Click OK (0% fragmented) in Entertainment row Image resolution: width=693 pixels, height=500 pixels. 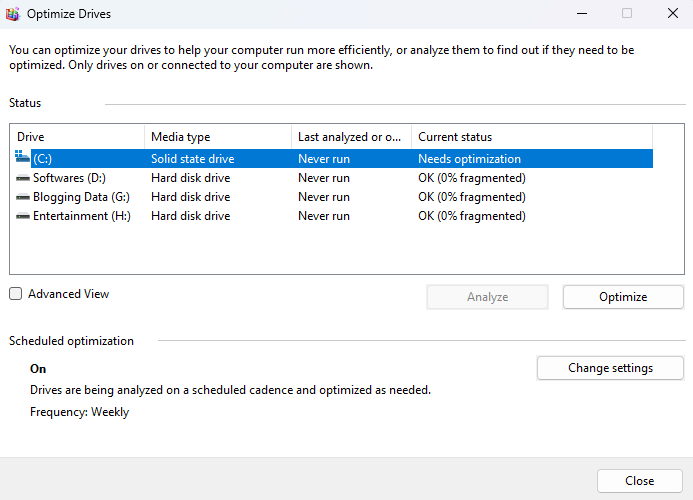472,216
